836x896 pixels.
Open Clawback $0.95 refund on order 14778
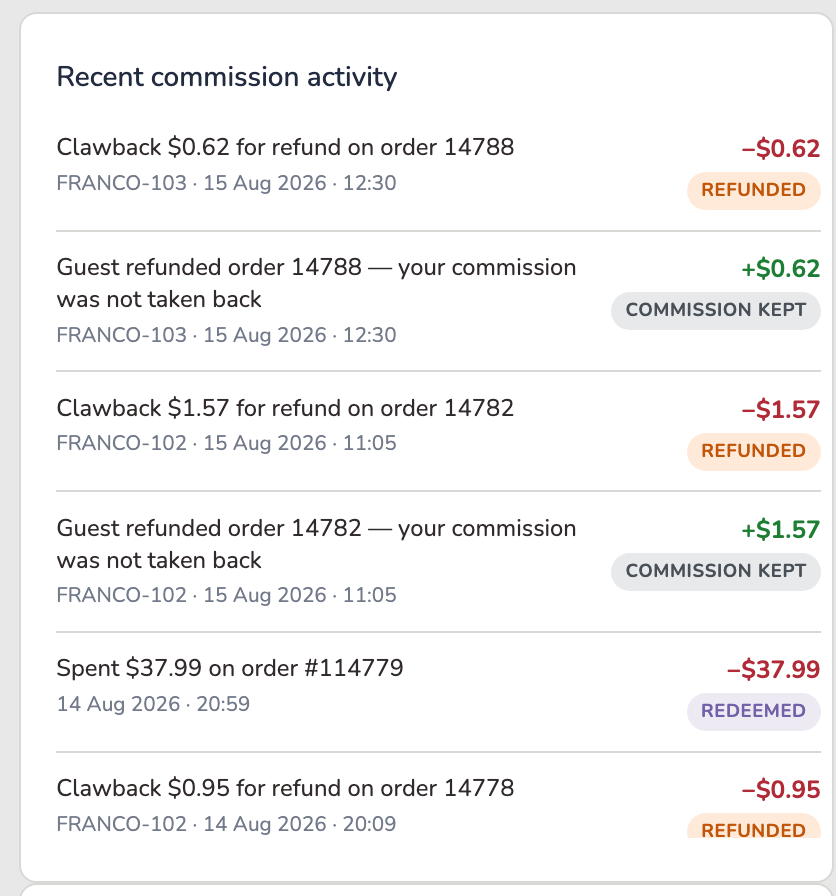pyautogui.click(x=438, y=795)
